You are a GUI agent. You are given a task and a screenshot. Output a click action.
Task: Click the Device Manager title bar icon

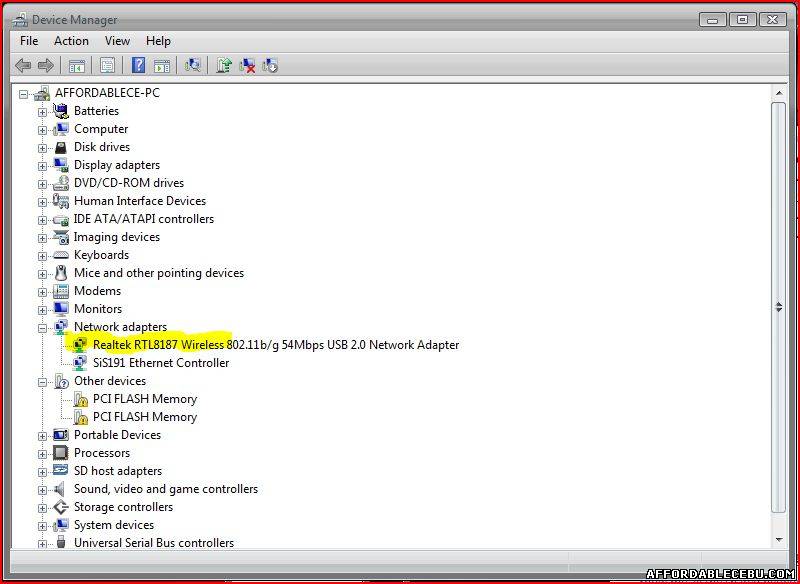21,20
